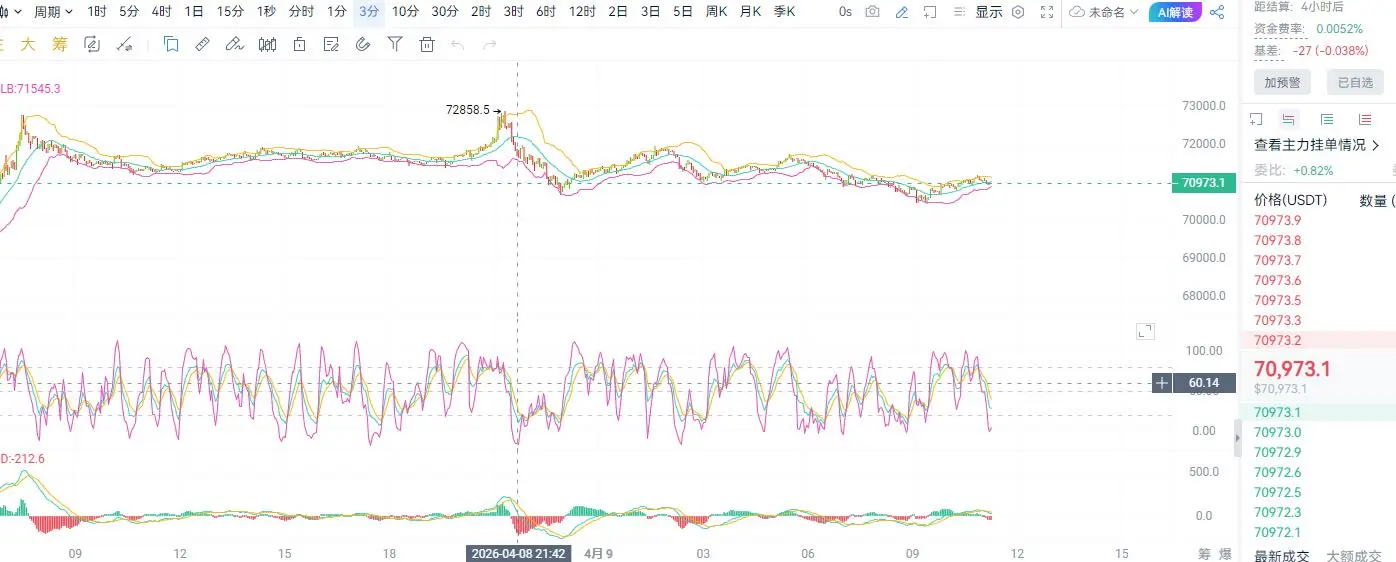This screenshot has height=562, width=1396.
Task: Open the 显示 display settings
Action: coord(989,12)
